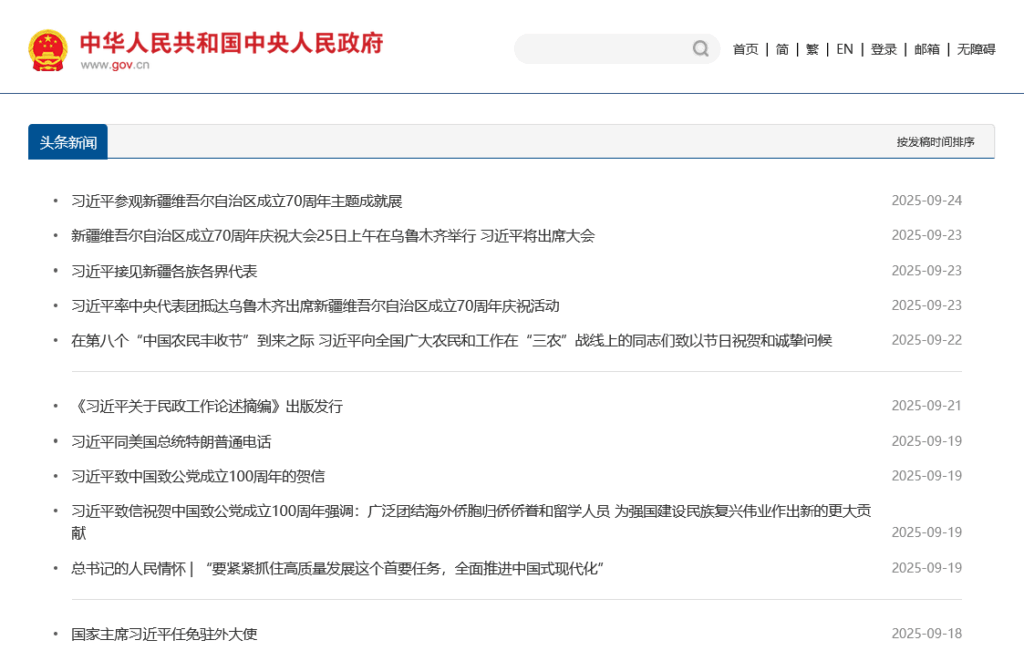Screen dimensions: 1024x661
Task: Open article 习近平同美国总统特朗普通电话
Action: pyautogui.click(x=171, y=441)
